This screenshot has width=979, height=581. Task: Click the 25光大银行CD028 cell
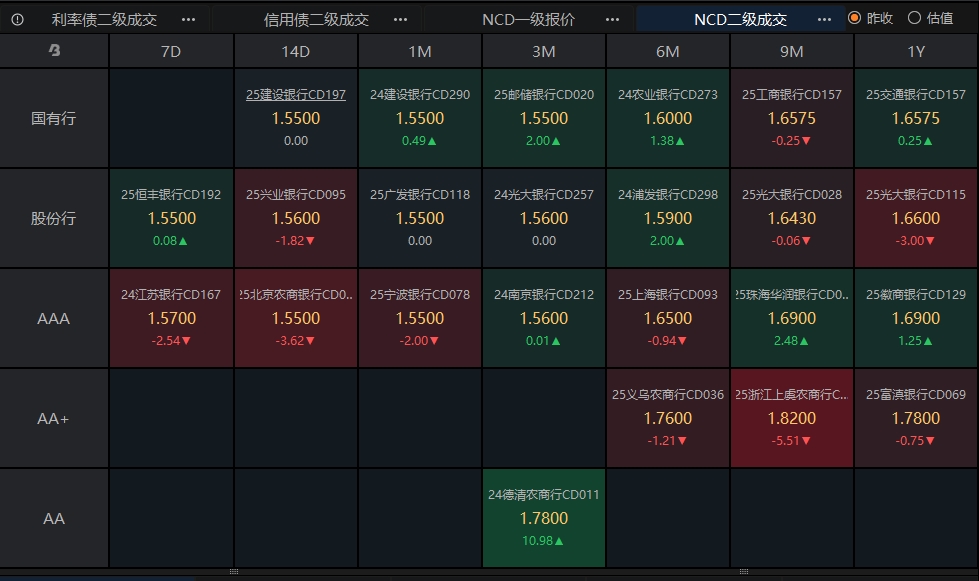792,218
